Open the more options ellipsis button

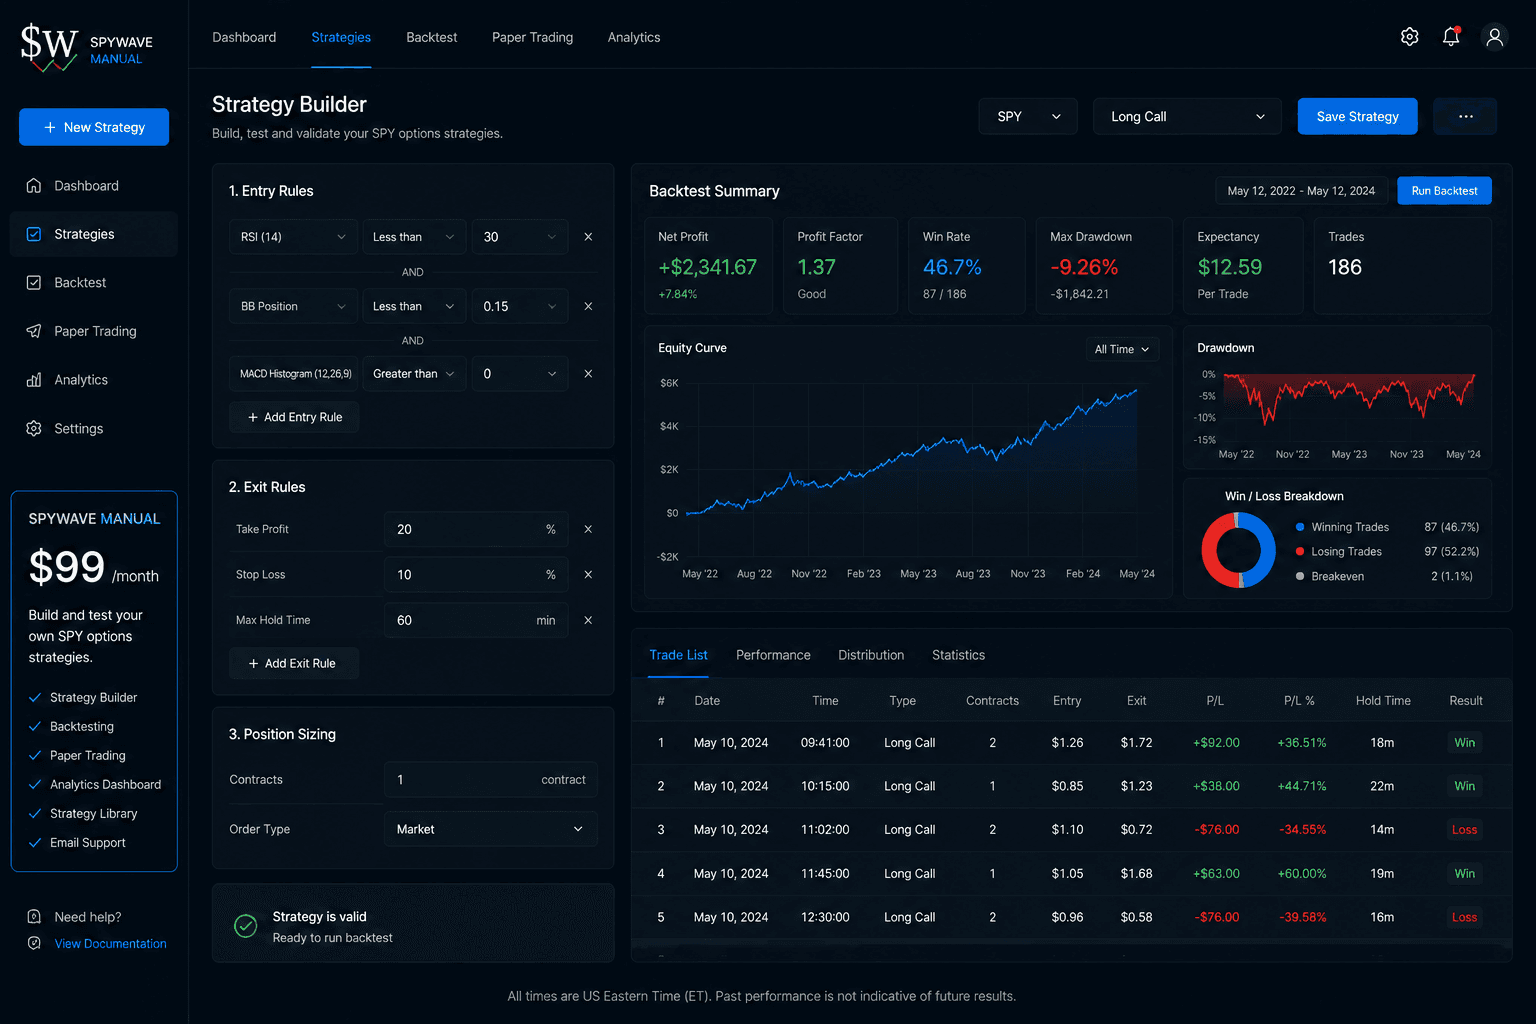click(x=1465, y=116)
